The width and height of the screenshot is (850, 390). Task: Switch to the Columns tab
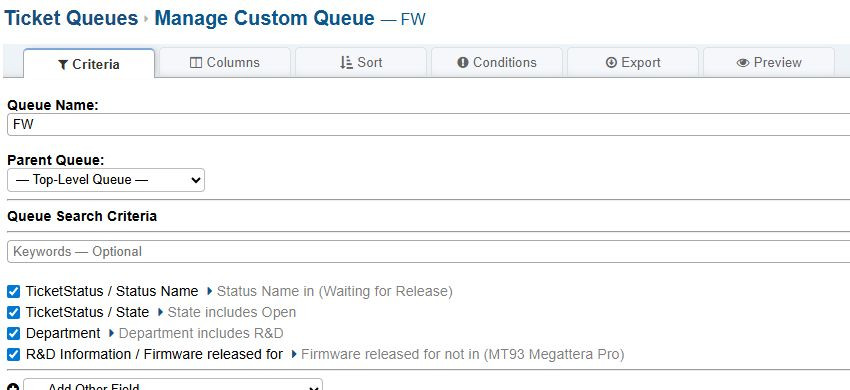click(x=225, y=62)
